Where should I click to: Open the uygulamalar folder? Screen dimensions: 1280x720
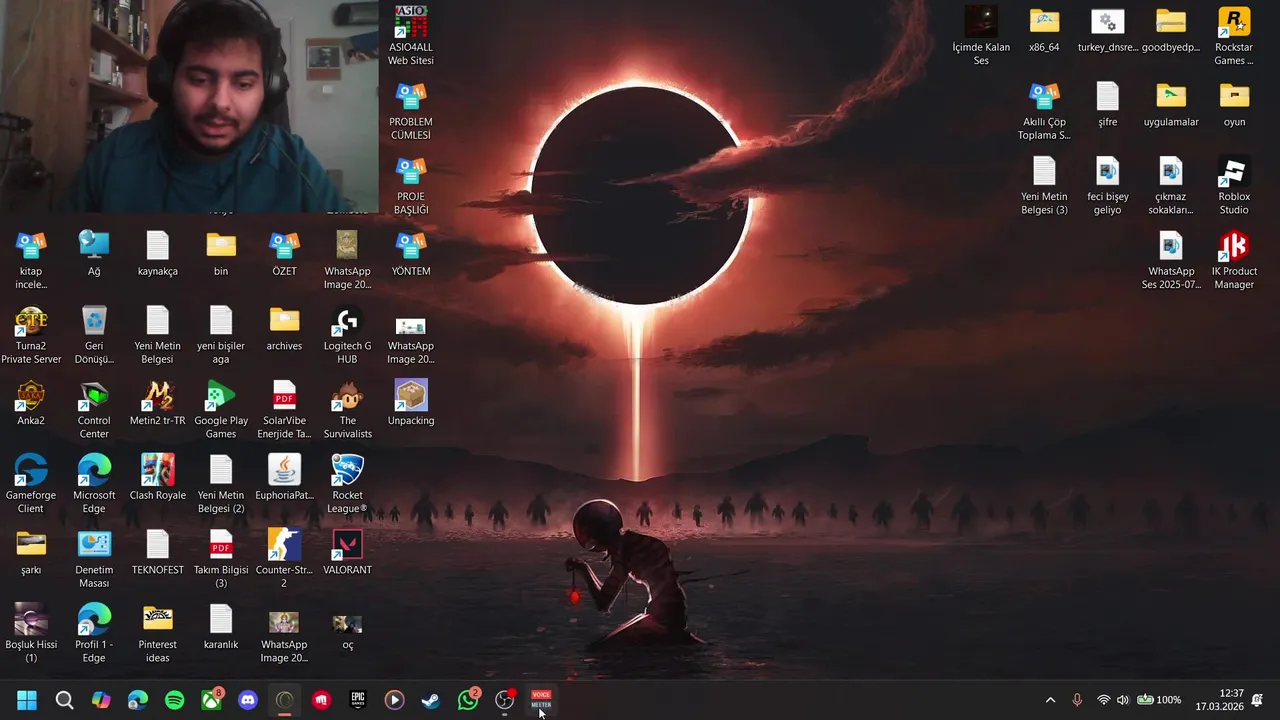(1171, 103)
